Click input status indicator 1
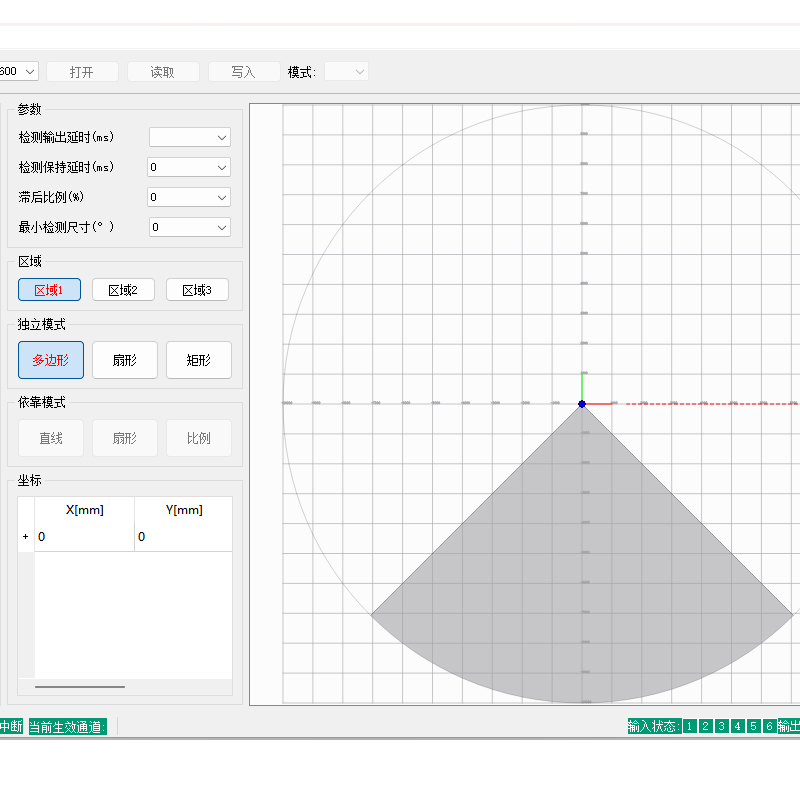 (690, 727)
